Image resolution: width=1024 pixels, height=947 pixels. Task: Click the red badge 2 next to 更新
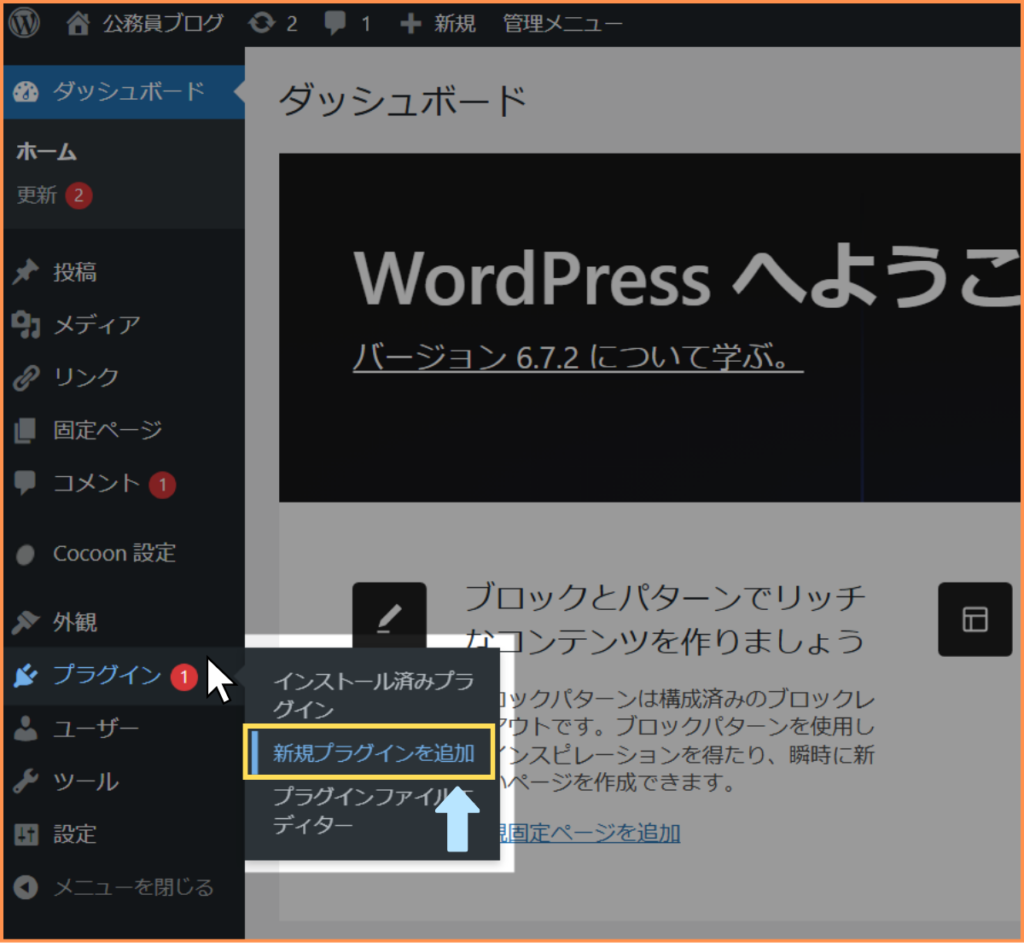(x=78, y=195)
